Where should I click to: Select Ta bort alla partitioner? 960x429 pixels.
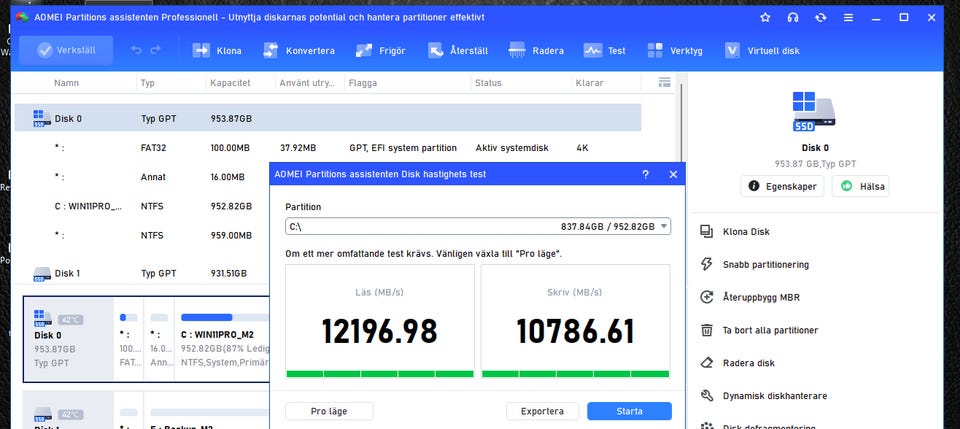[x=770, y=330]
